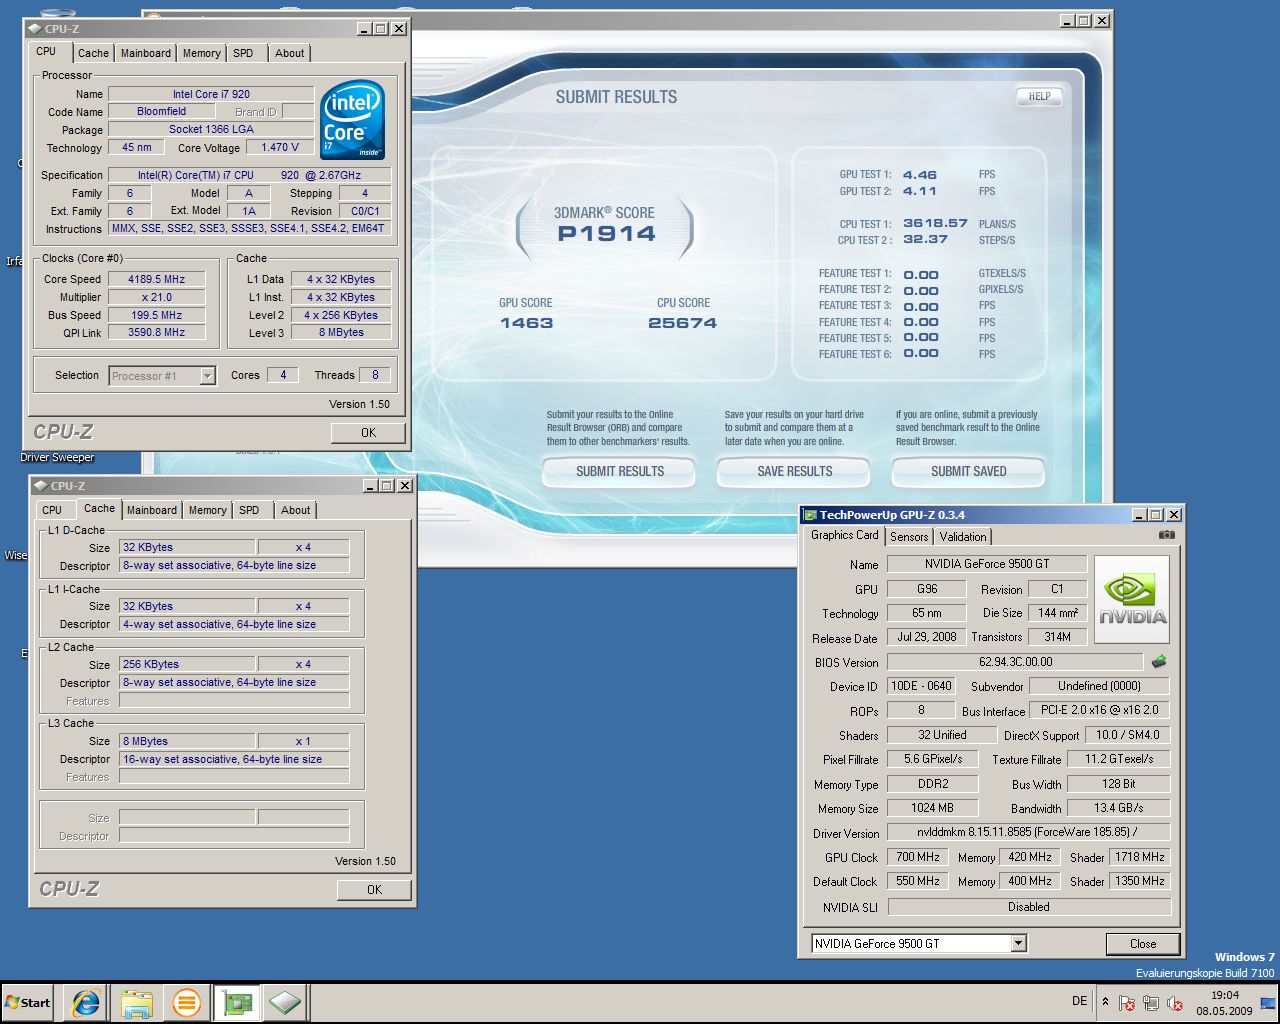Click CPU TEST 1 value 3618.57
The width and height of the screenshot is (1280, 1024).
935,224
